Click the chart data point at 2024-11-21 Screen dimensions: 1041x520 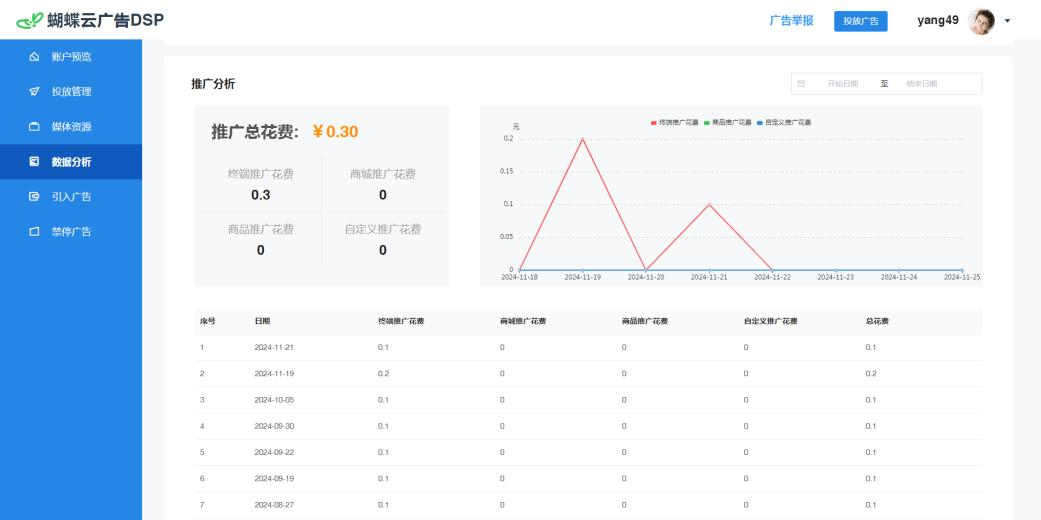click(709, 205)
